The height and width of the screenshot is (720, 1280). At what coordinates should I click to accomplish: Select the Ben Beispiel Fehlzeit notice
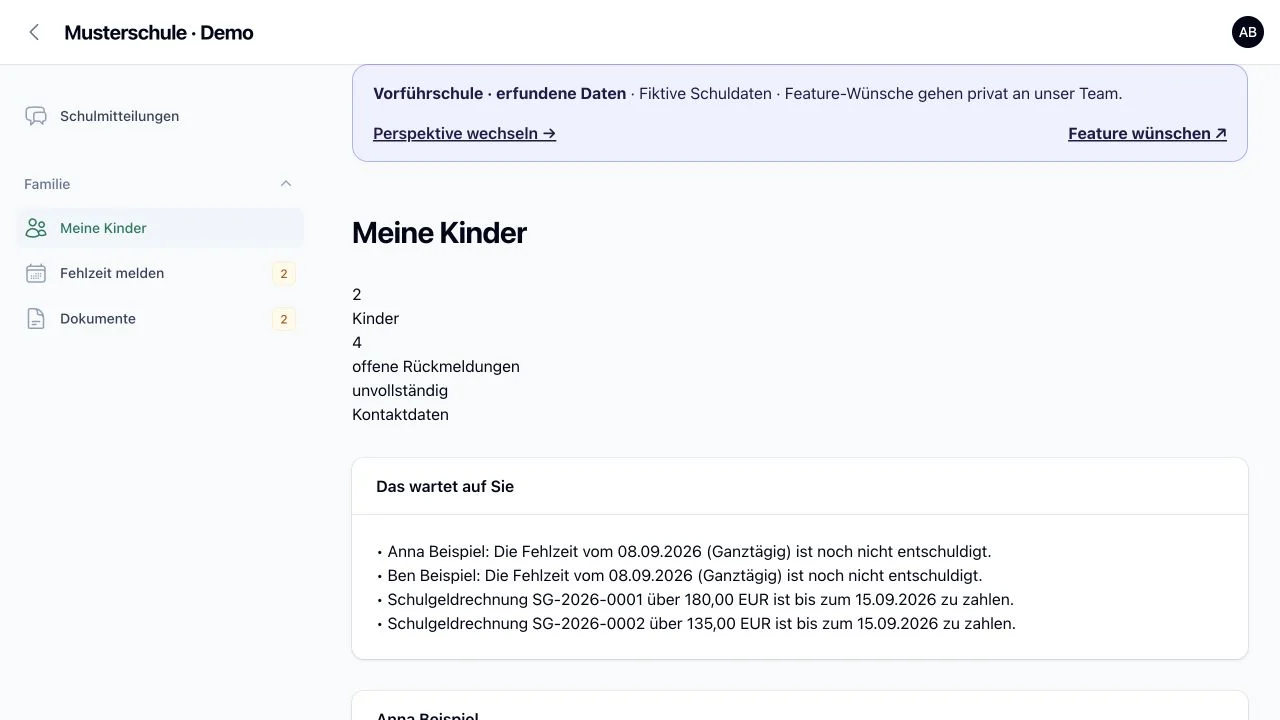point(679,575)
